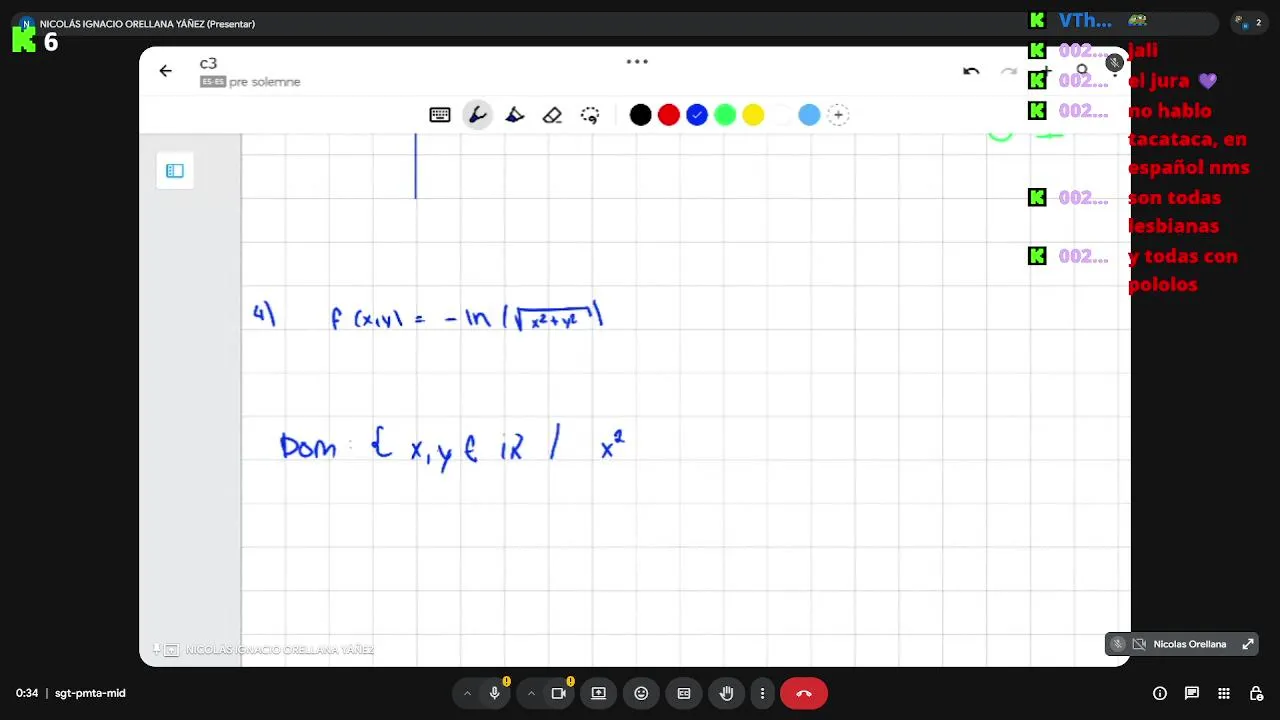Screen dimensions: 1280x720
Task: Pick the light blue pen color
Action: pyautogui.click(x=809, y=115)
